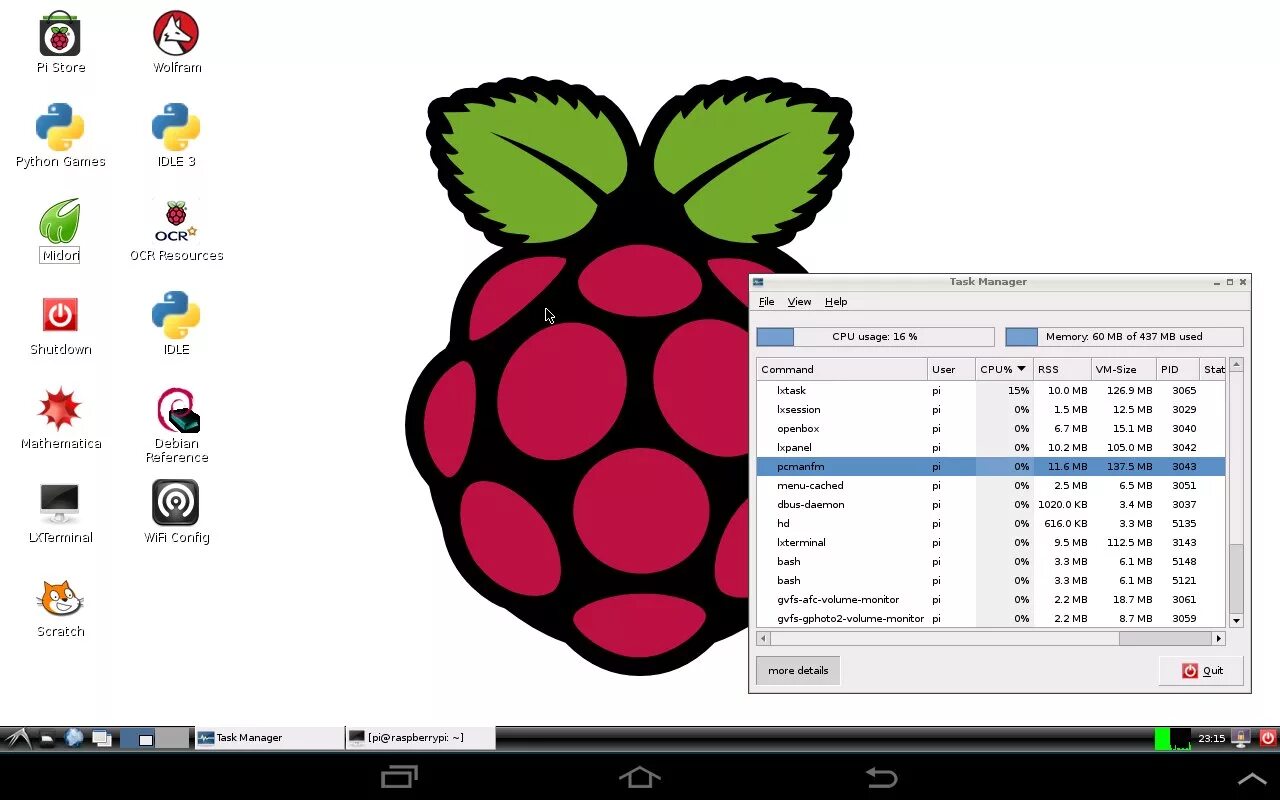Click the 23:15 clock in panel
Viewport: 1280px width, 800px height.
coord(1212,739)
